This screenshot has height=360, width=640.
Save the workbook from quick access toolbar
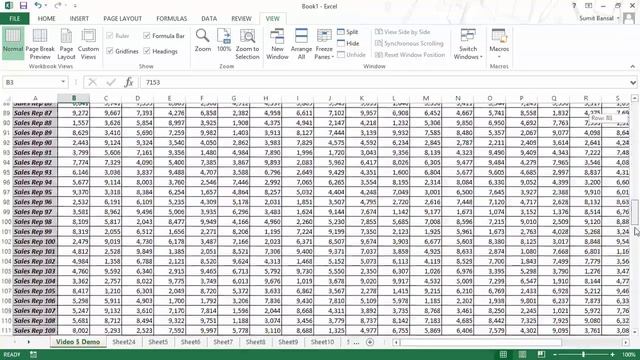click(23, 6)
